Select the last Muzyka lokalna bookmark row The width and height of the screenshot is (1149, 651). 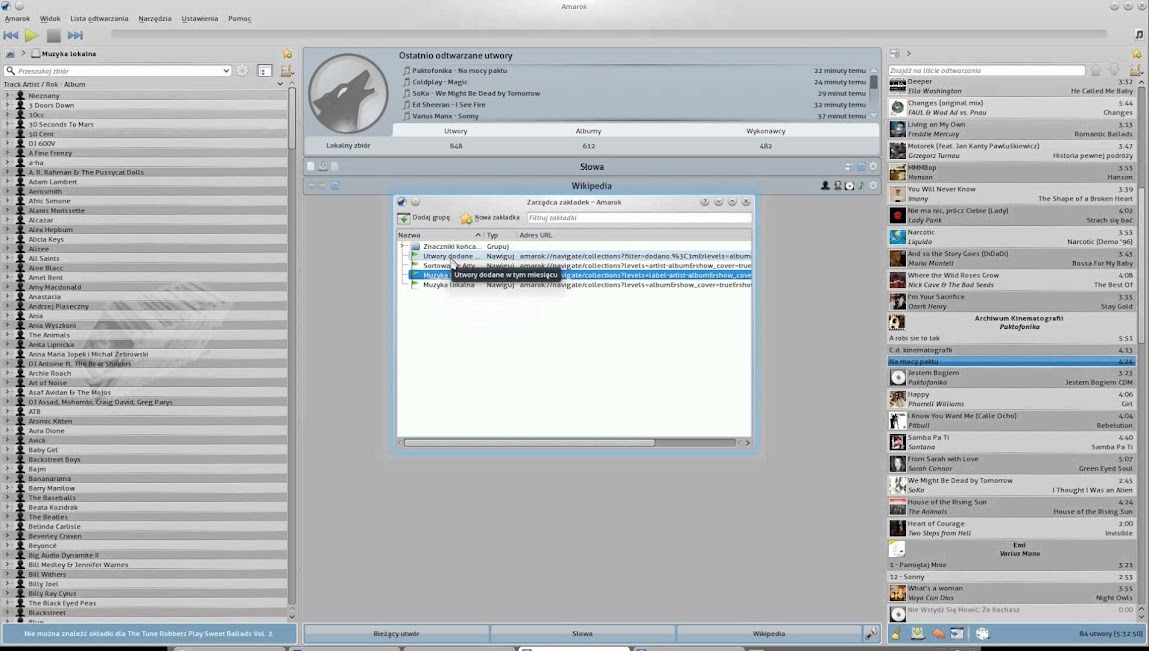[580, 284]
